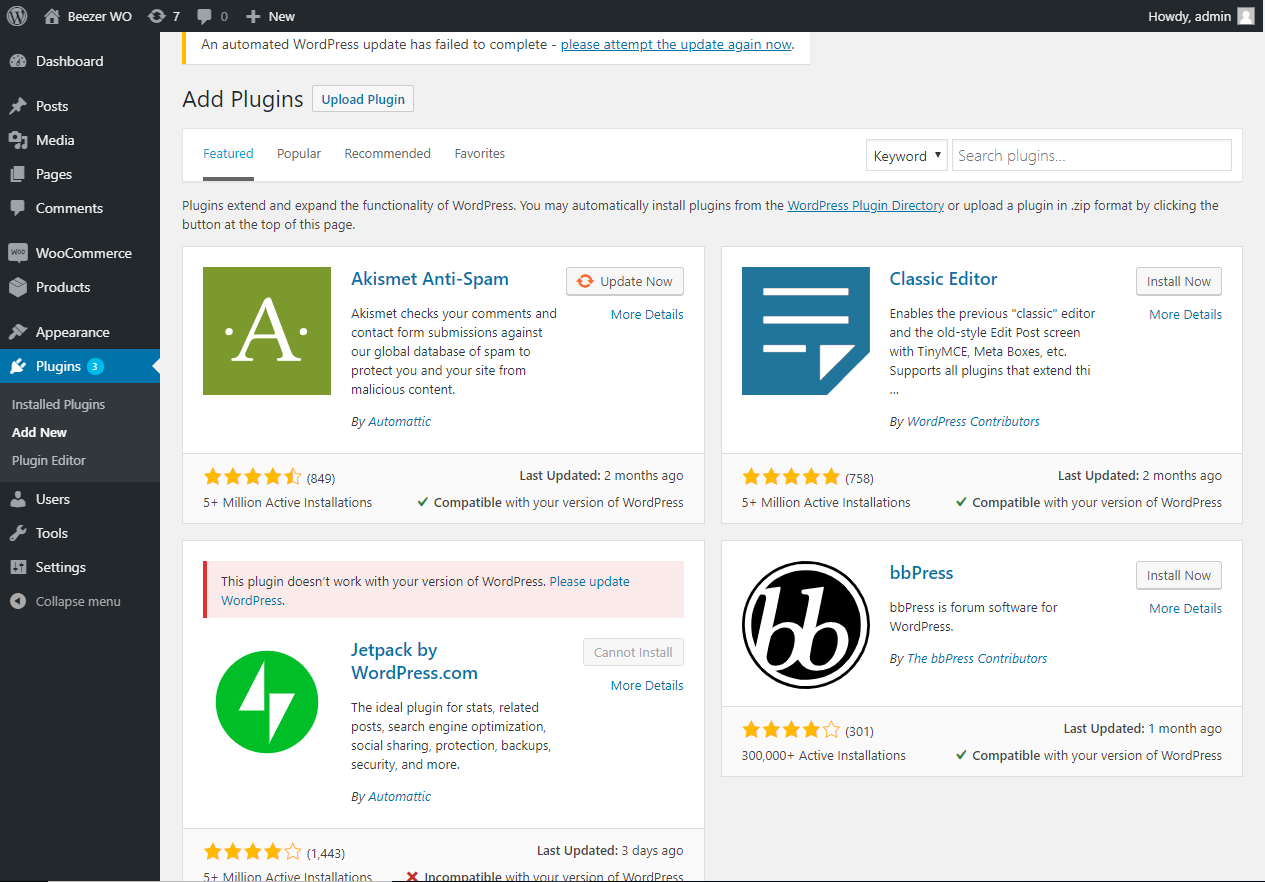Click the admin user avatar
1265x882 pixels.
pos(1245,16)
